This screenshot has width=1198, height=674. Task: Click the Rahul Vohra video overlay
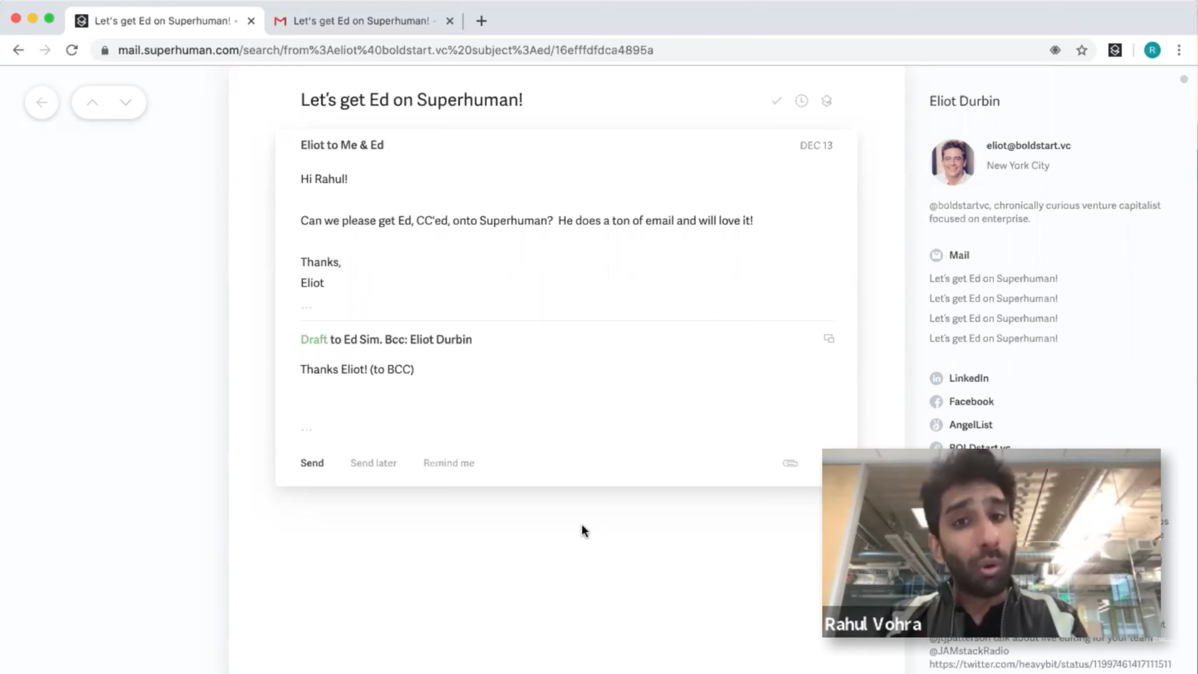[x=991, y=543]
